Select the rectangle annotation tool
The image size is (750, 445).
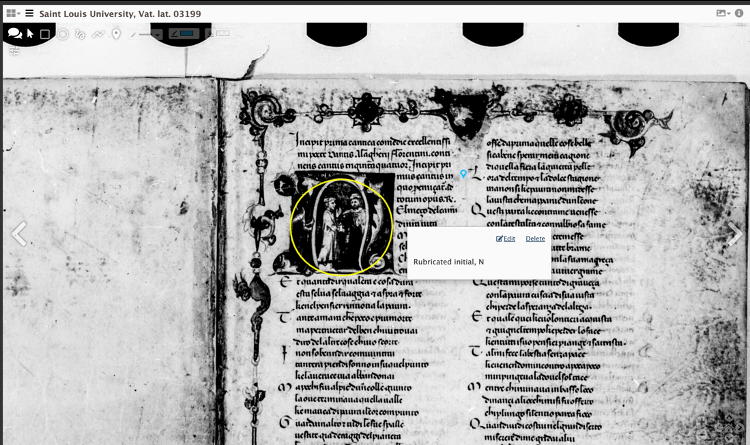(45, 34)
